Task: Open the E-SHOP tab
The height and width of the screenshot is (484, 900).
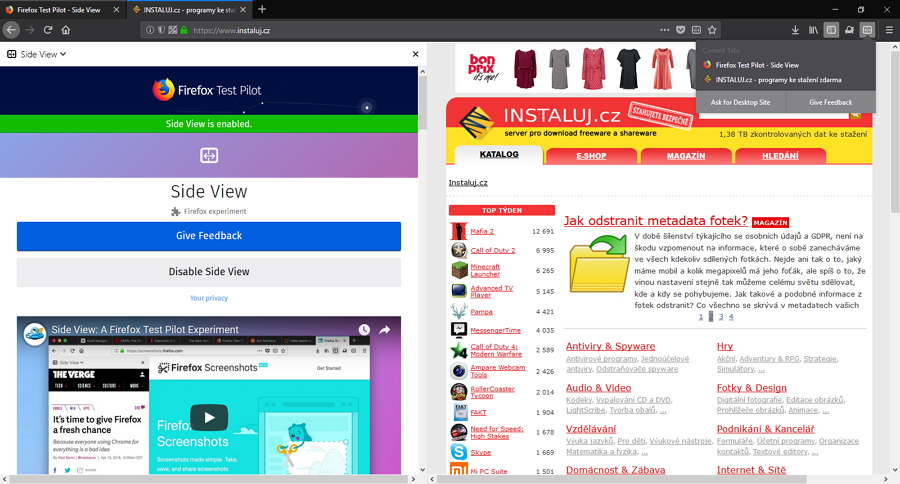Action: click(x=591, y=156)
